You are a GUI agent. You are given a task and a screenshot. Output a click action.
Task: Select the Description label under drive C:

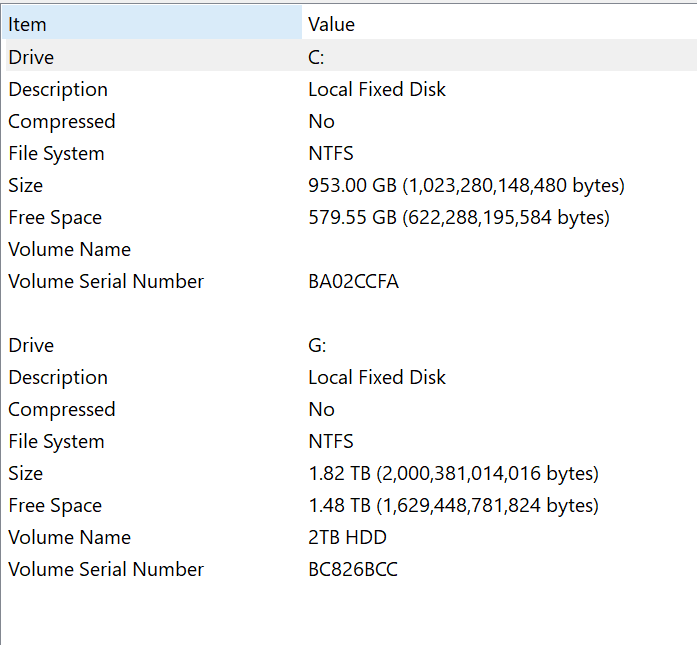58,90
